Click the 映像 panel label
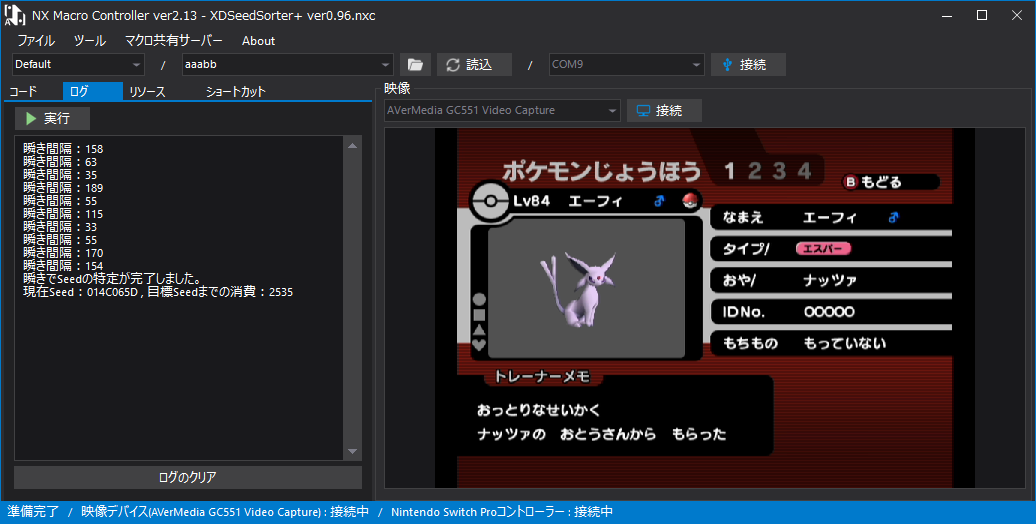The height and width of the screenshot is (524, 1036). click(397, 89)
